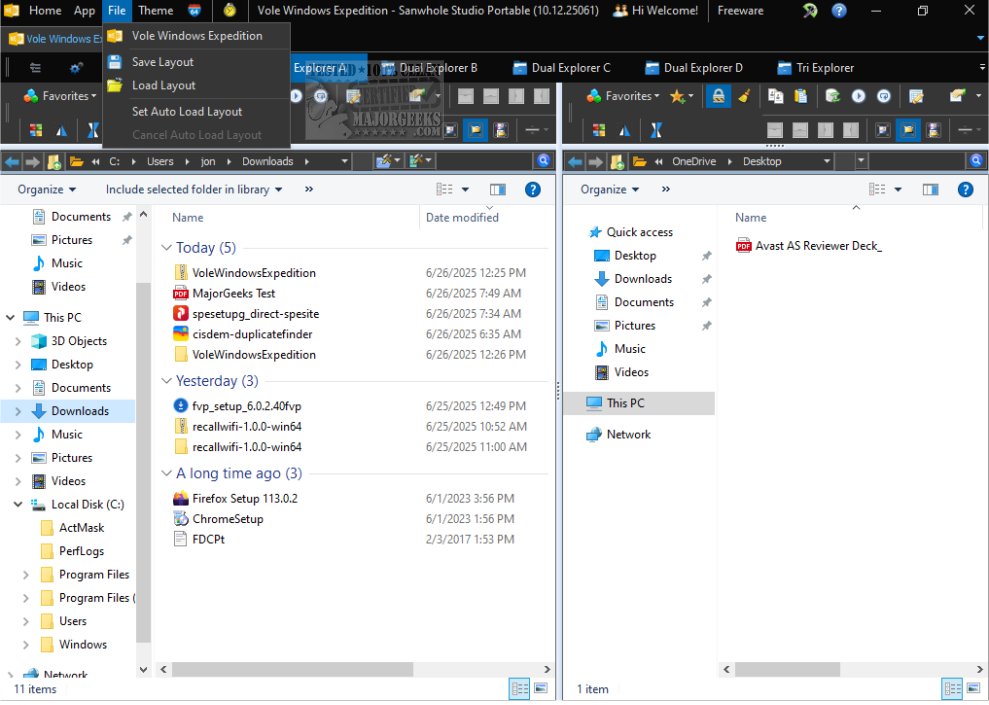This screenshot has width=989, height=705.
Task: Switch to large icons view in right status bar
Action: tap(974, 689)
